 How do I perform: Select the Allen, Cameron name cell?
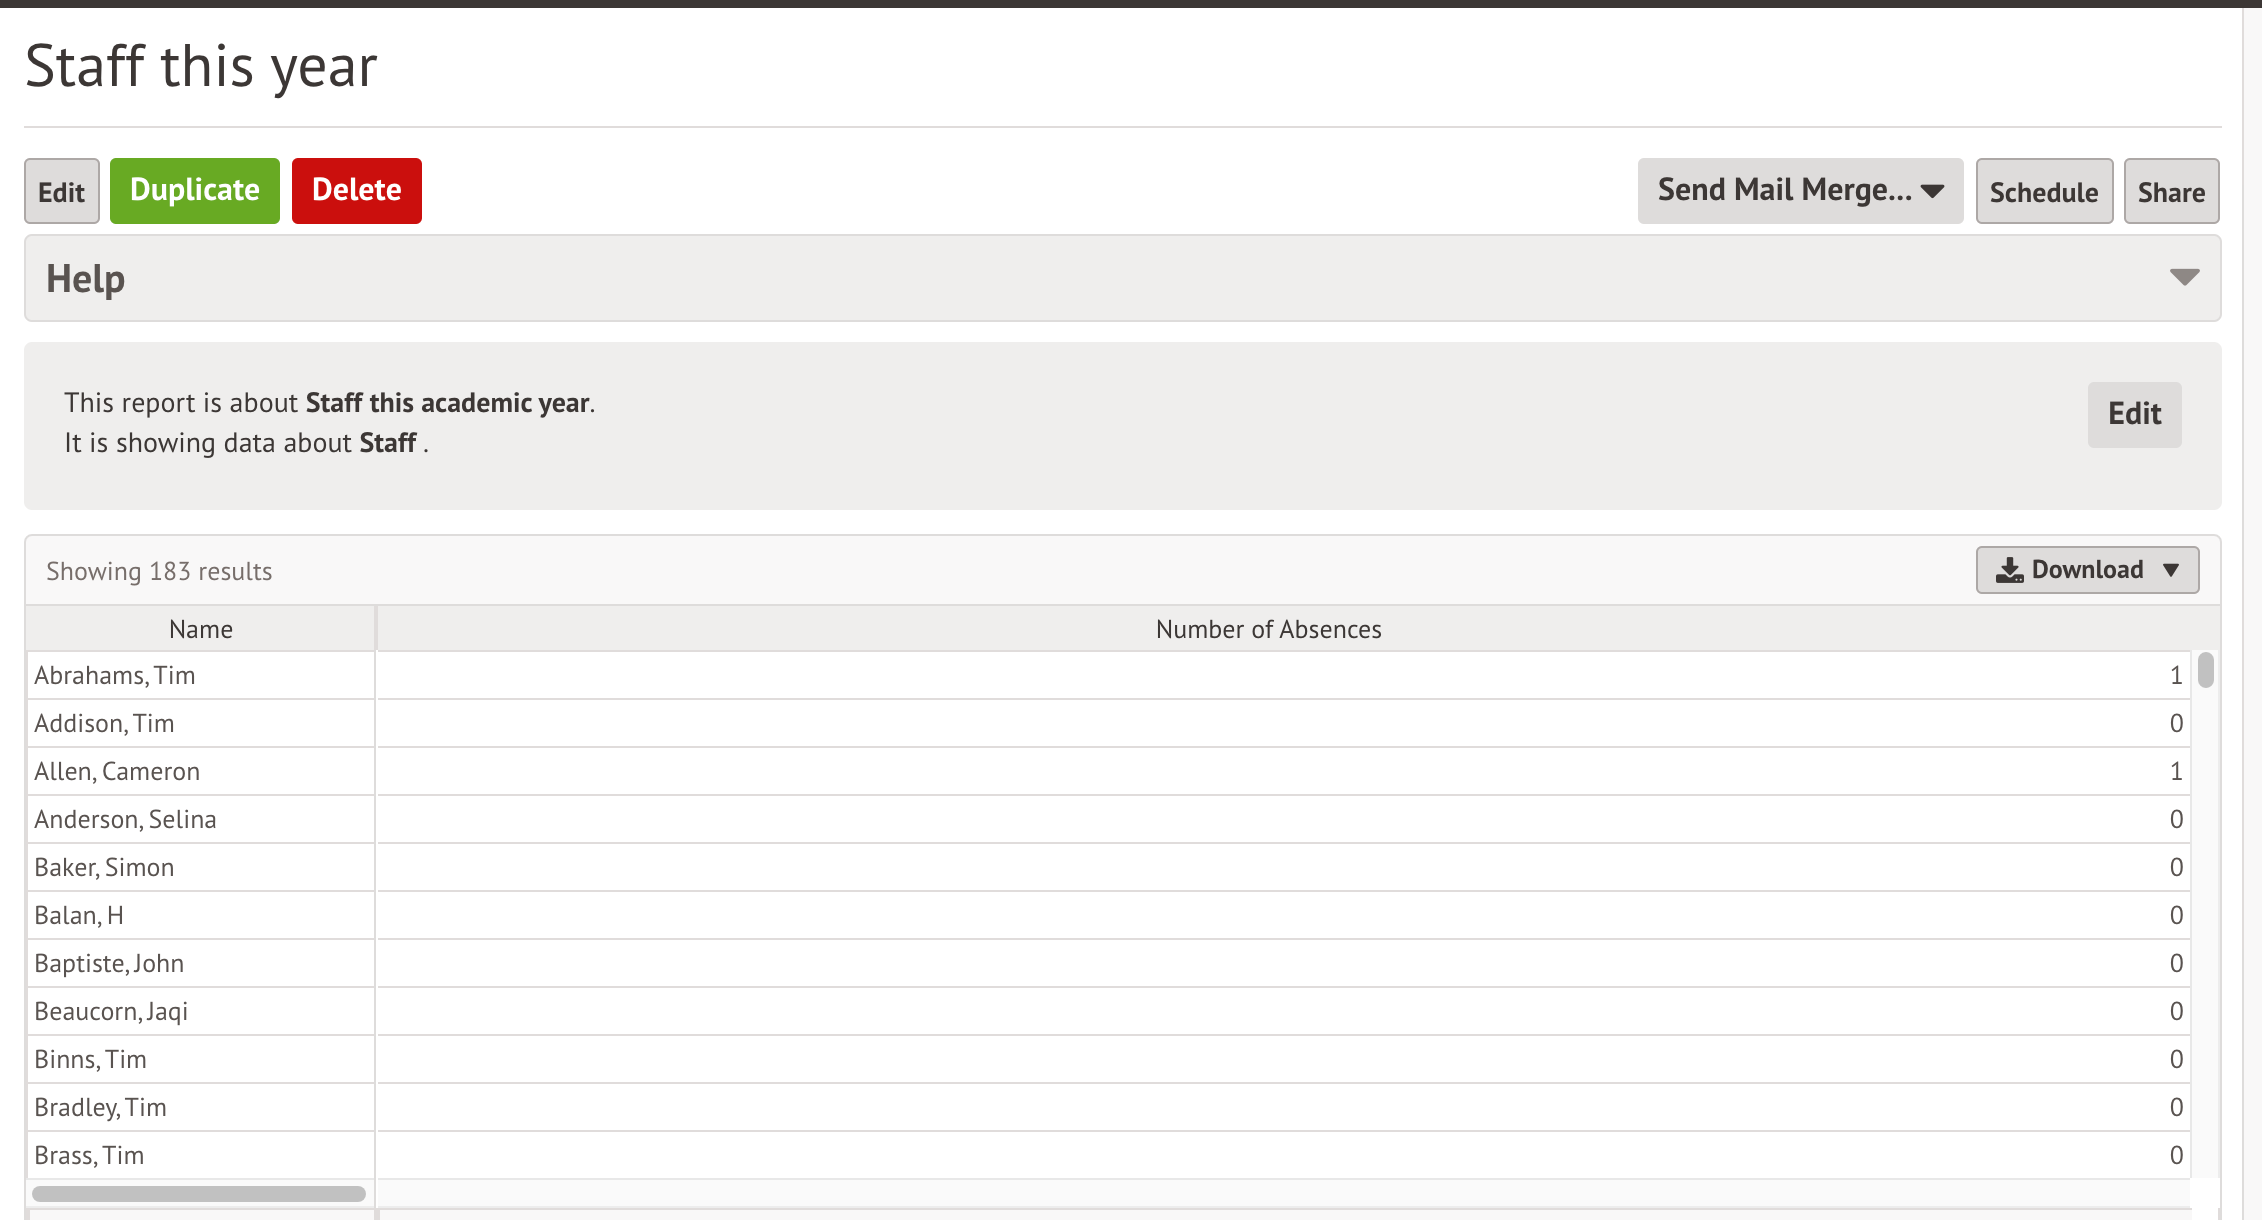point(201,771)
